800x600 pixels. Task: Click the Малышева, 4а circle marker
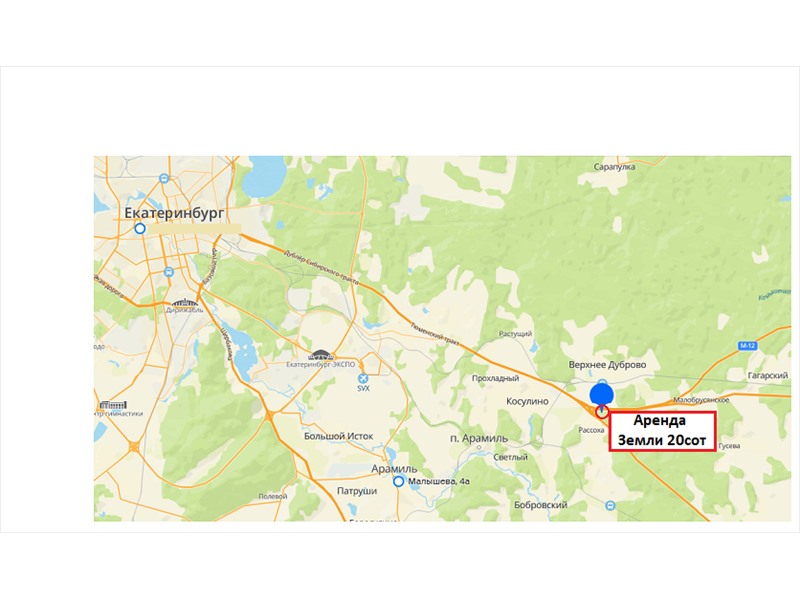pyautogui.click(x=398, y=482)
